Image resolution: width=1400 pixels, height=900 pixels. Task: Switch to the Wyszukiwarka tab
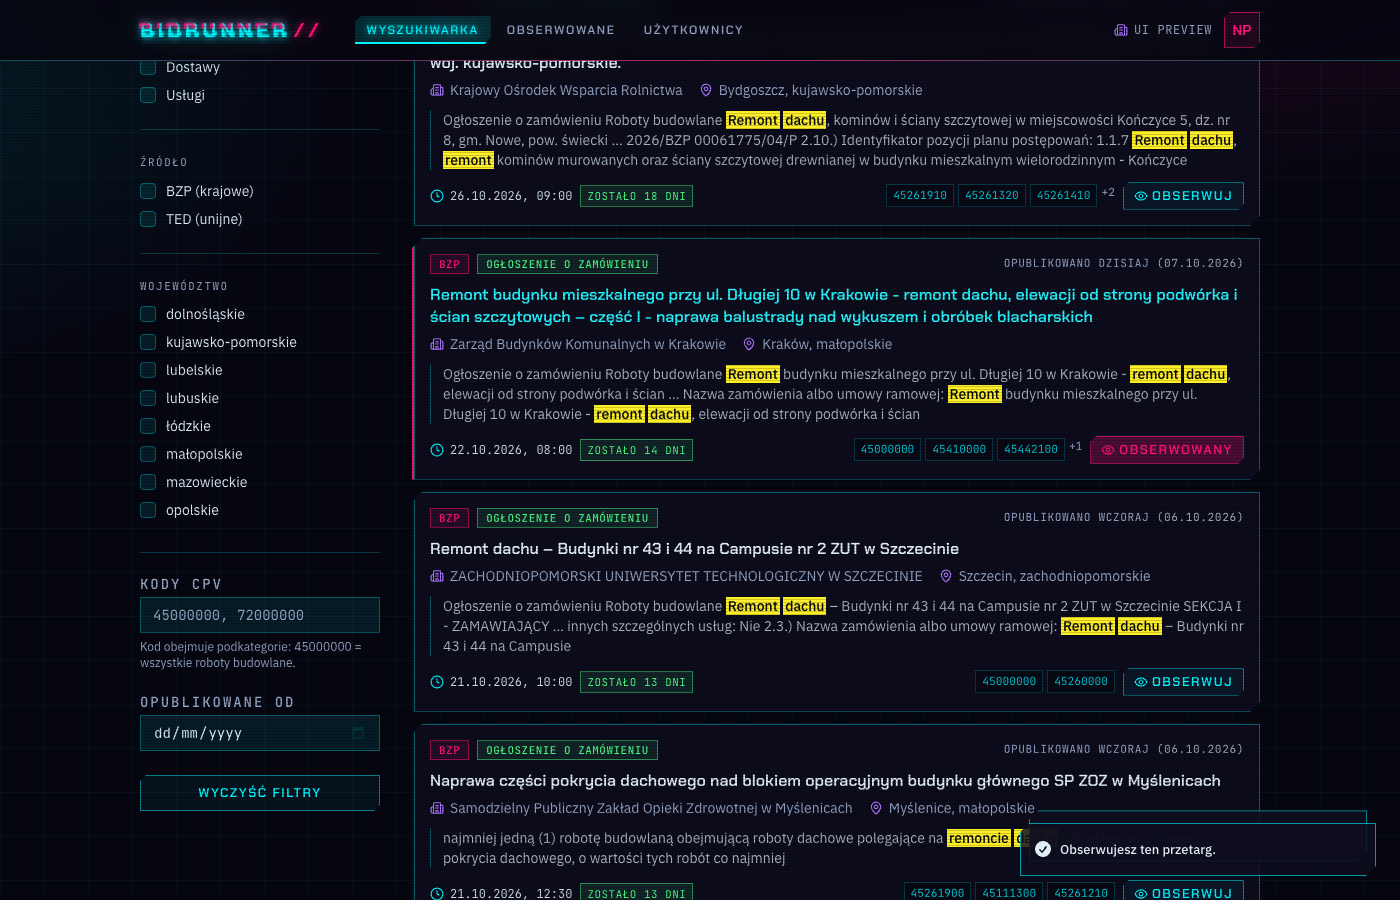(x=422, y=30)
